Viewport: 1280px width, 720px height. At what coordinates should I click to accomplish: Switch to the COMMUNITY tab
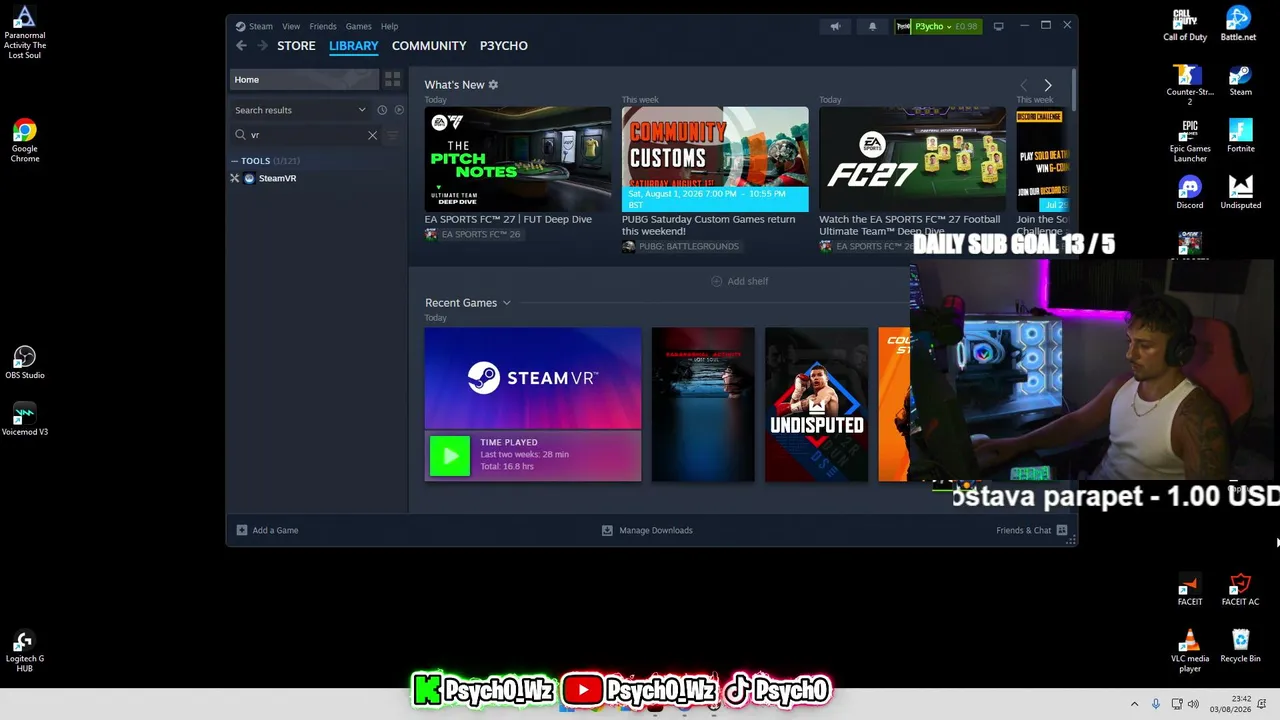429,46
